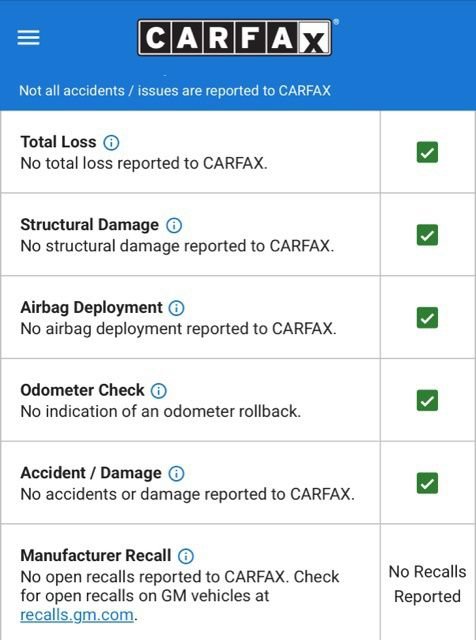
Task: Select the Manufacturer Recall heading
Action: tap(96, 556)
